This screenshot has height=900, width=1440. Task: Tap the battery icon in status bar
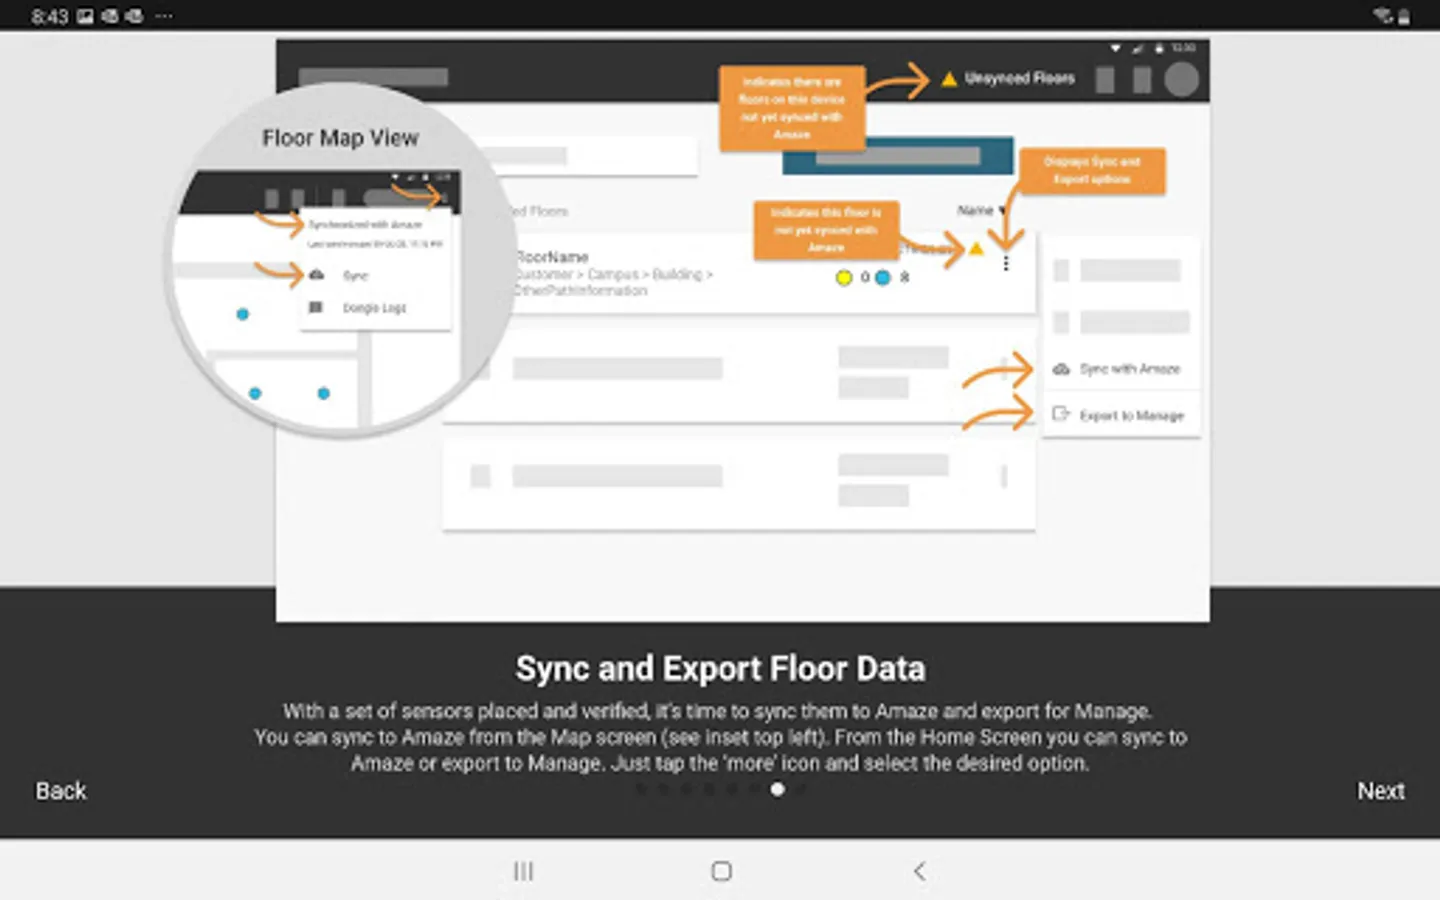(x=1404, y=16)
